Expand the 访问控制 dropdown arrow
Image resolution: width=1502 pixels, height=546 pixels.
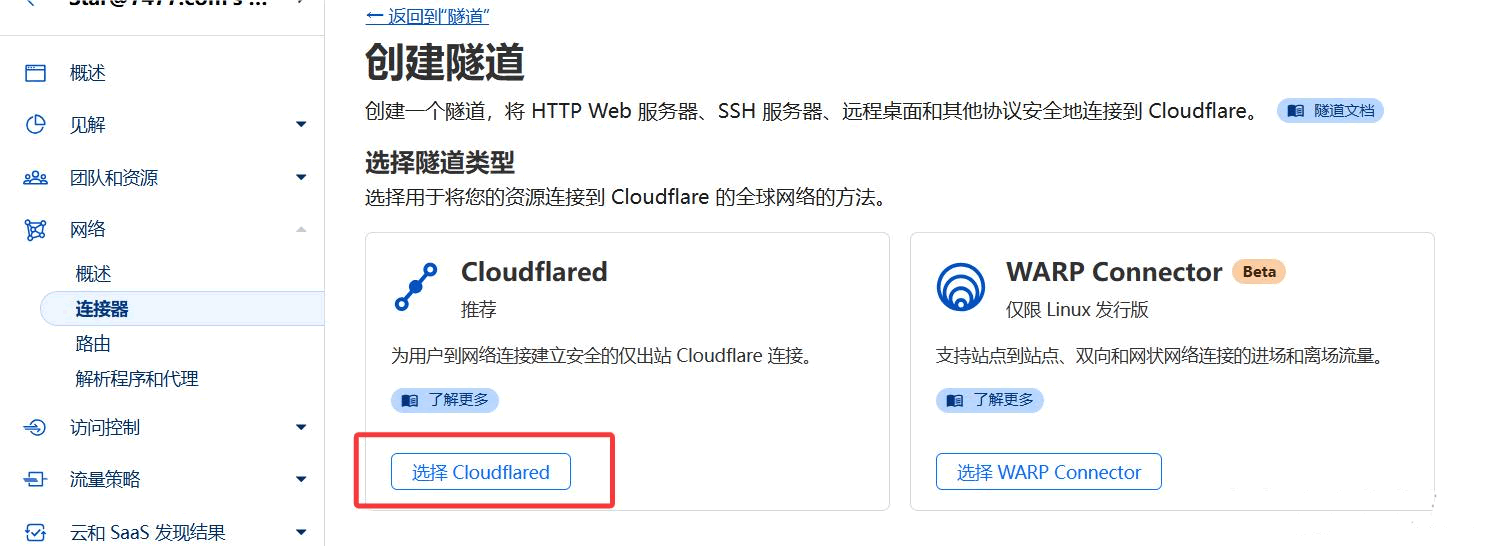tap(301, 428)
